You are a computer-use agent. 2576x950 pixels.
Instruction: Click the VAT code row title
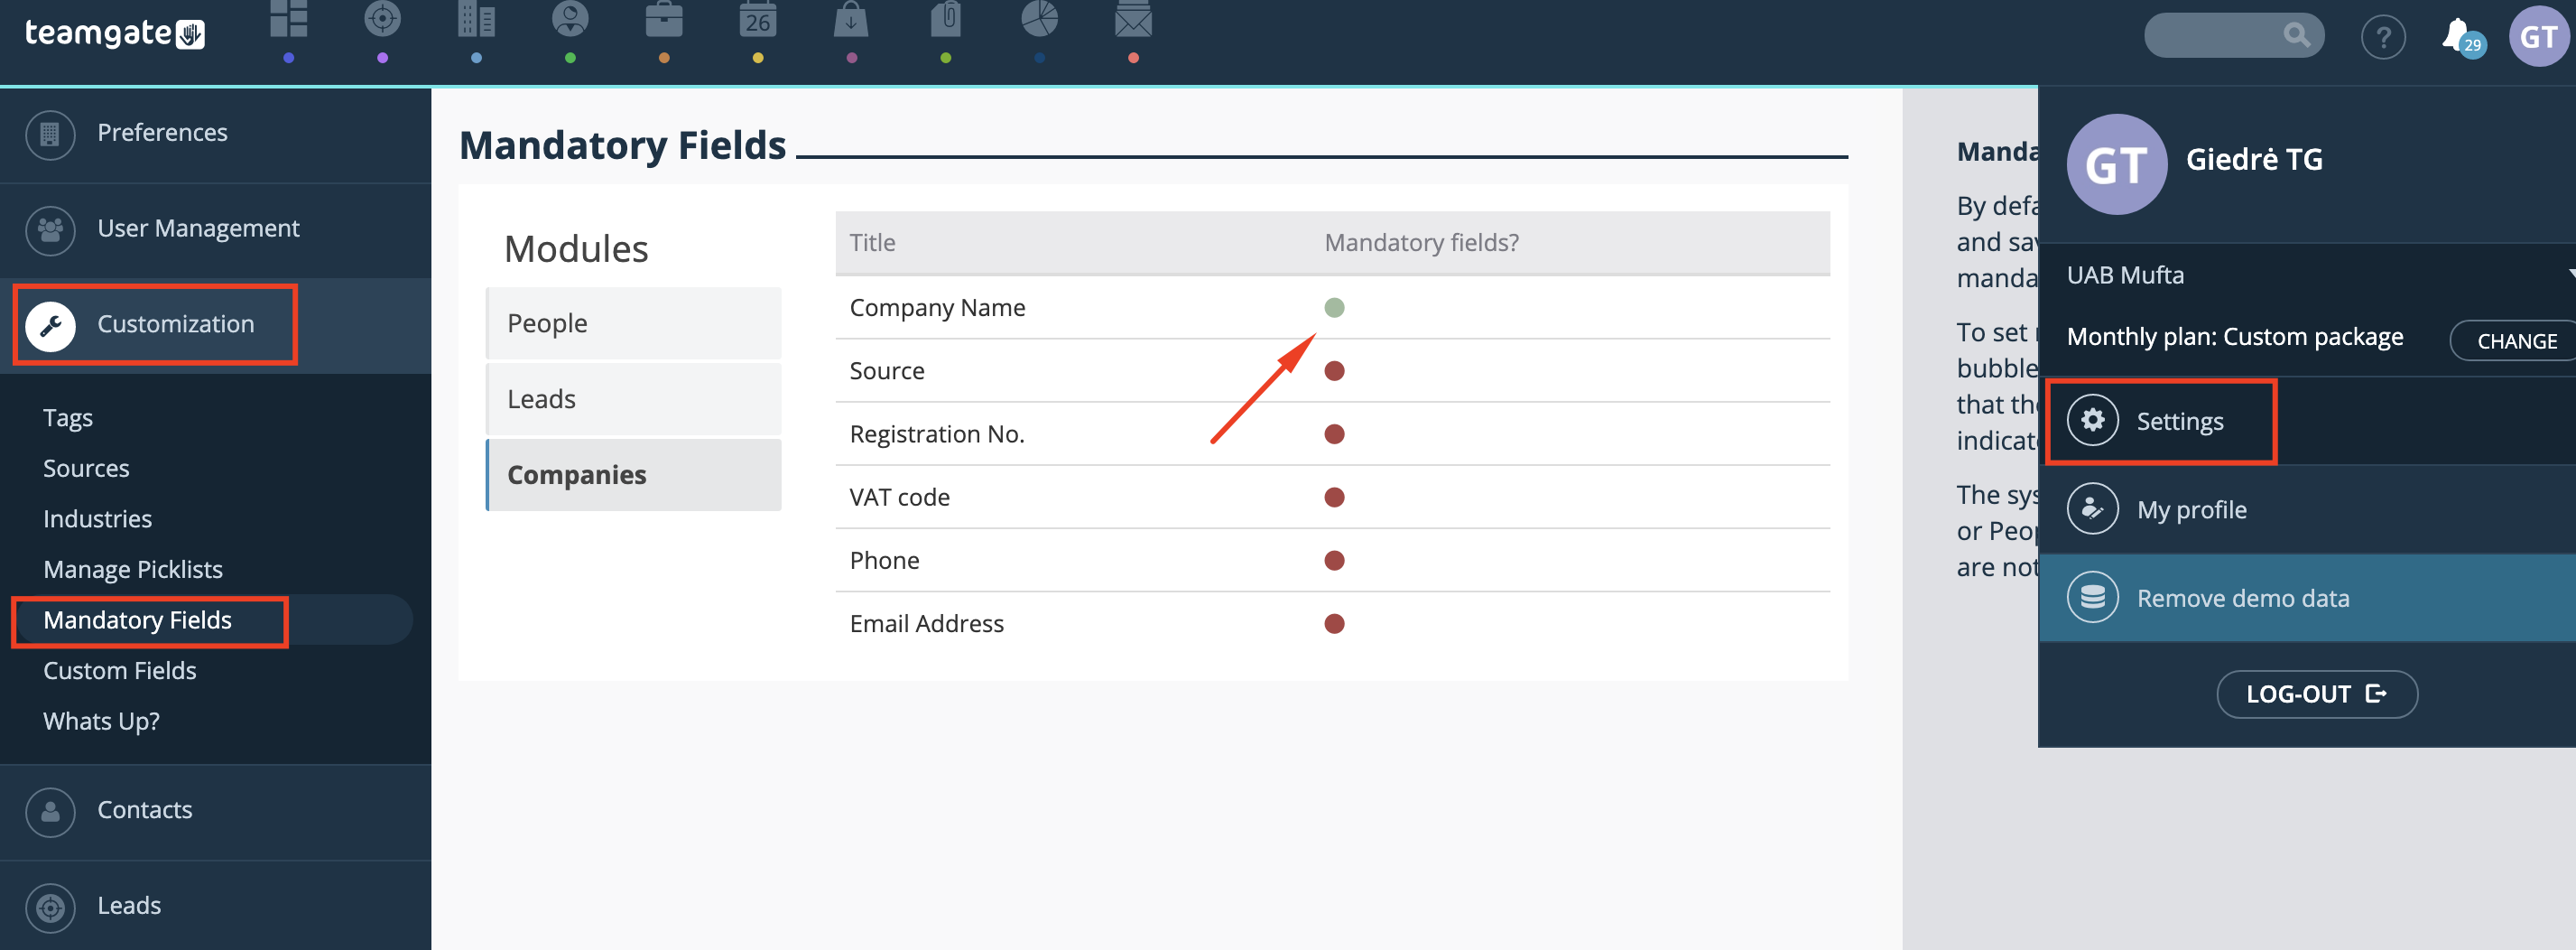899,497
